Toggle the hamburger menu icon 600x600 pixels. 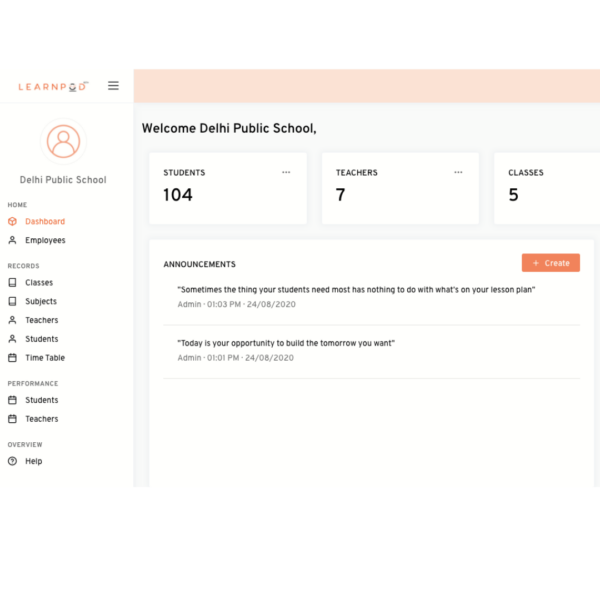[113, 86]
